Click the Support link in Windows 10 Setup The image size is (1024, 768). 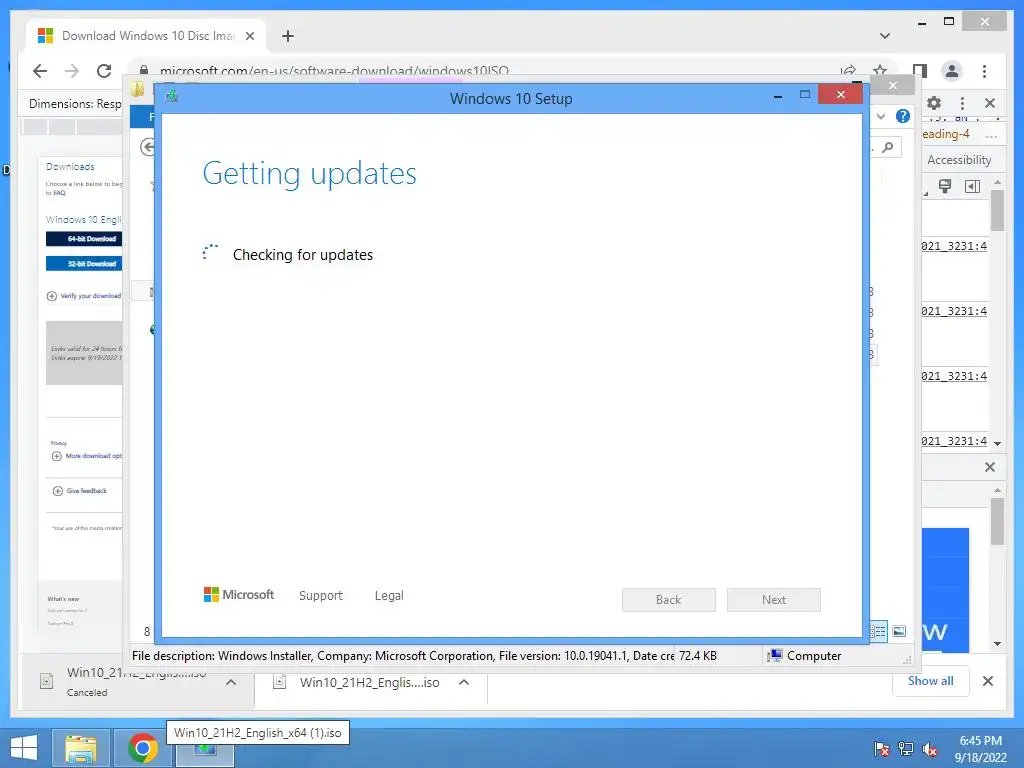click(321, 596)
